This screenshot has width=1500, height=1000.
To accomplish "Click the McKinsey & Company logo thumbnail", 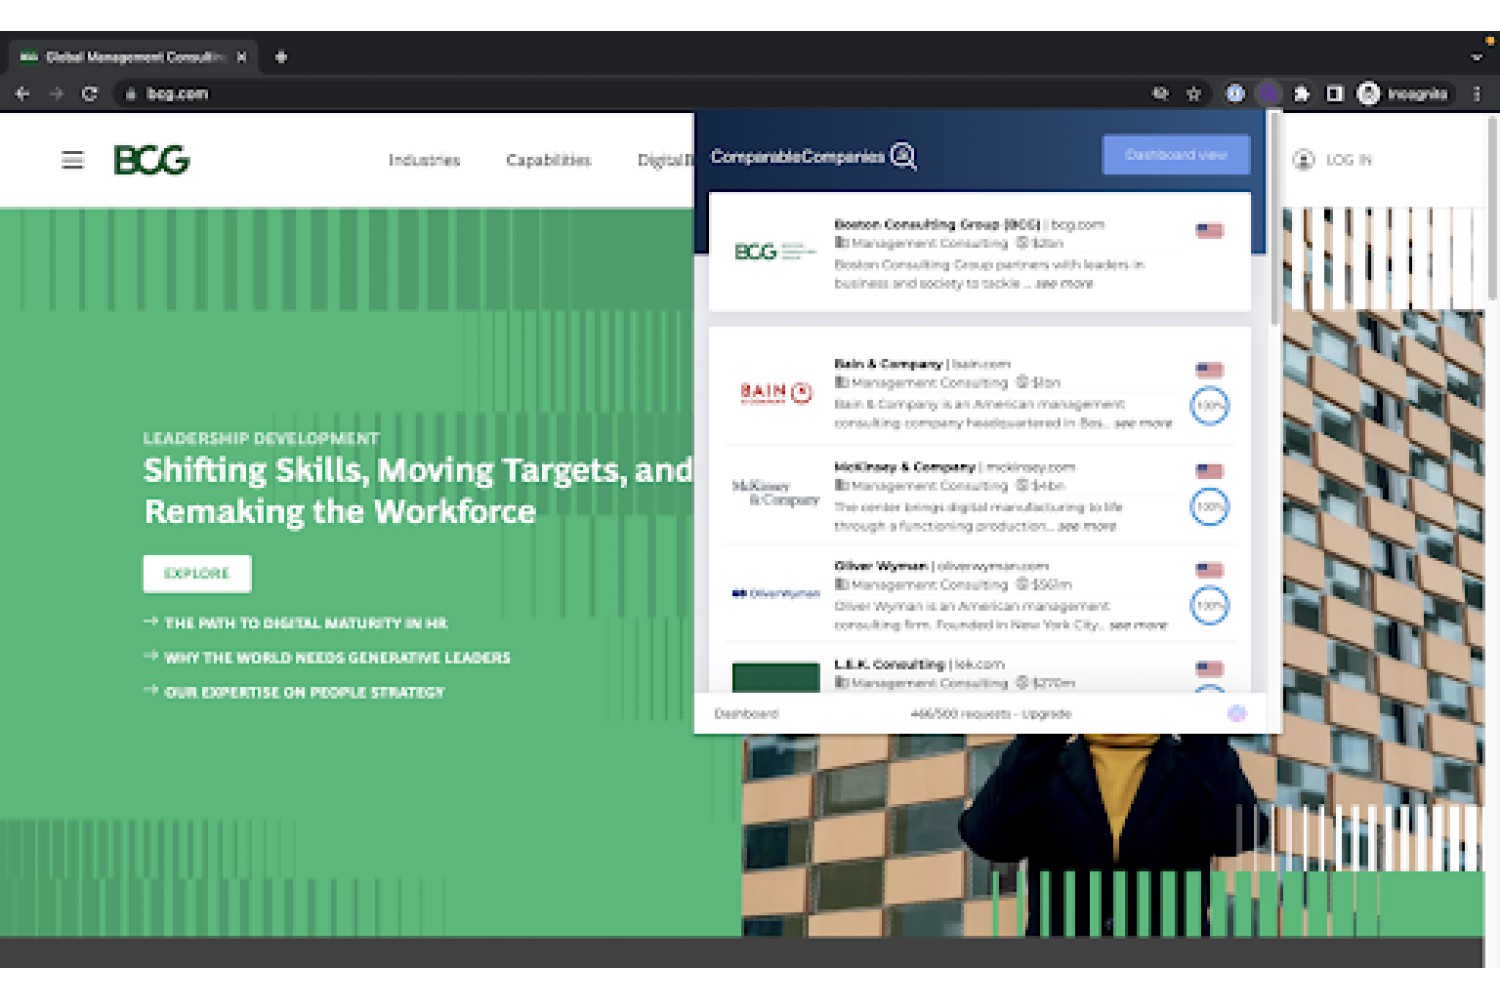I will pos(776,493).
